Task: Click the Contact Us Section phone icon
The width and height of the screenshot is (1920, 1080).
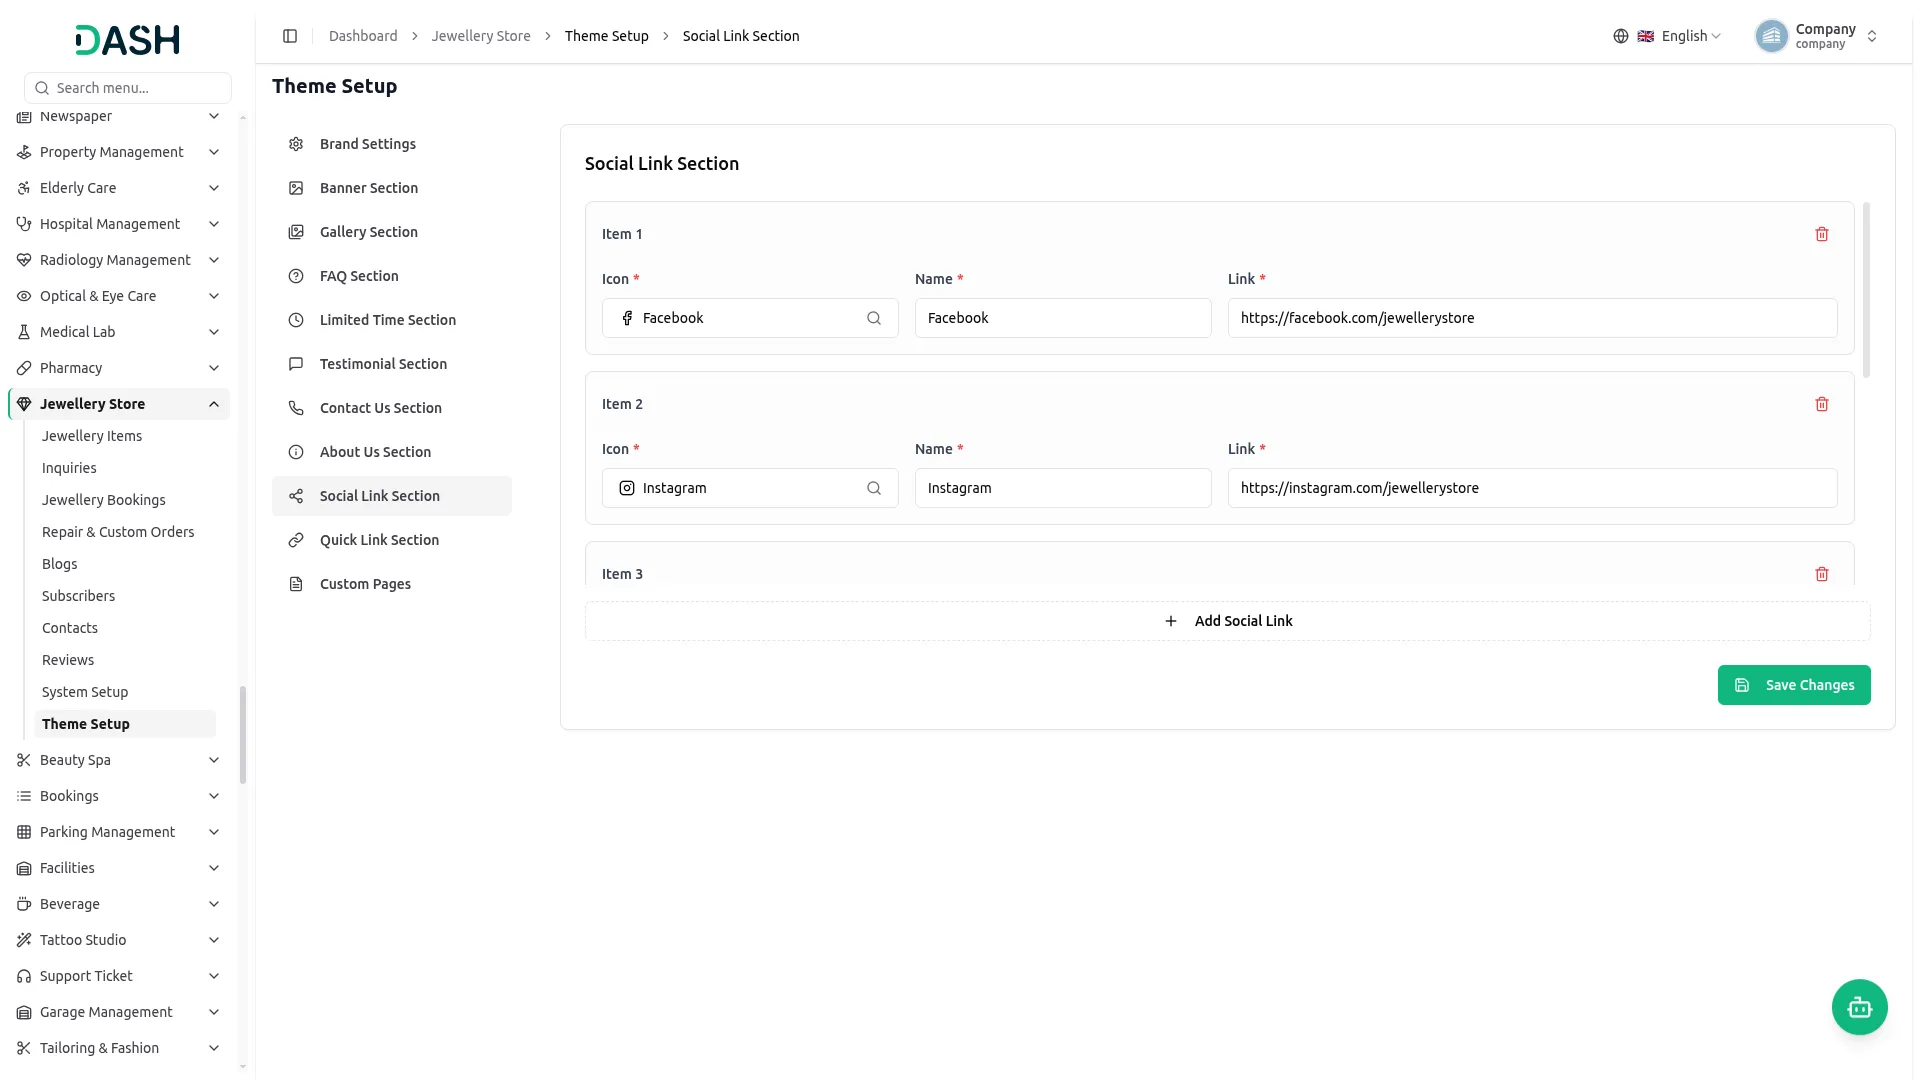Action: pyautogui.click(x=296, y=408)
